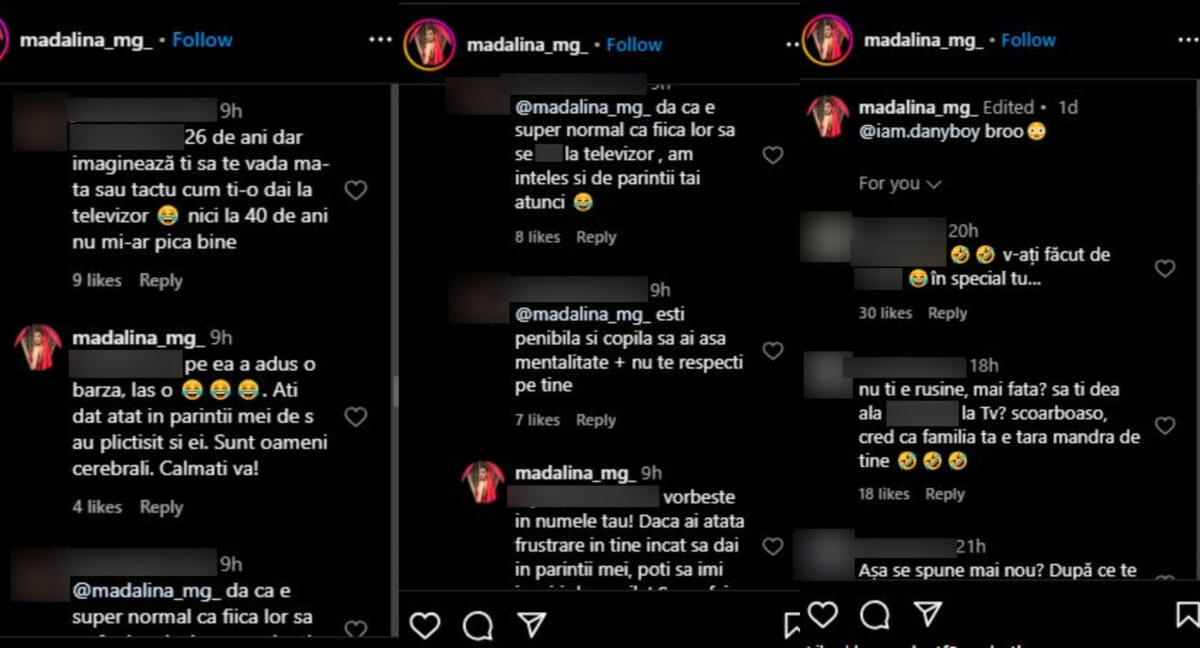Follow madalina_mg_ in the left panel header
The height and width of the screenshot is (648, 1200).
click(x=202, y=40)
